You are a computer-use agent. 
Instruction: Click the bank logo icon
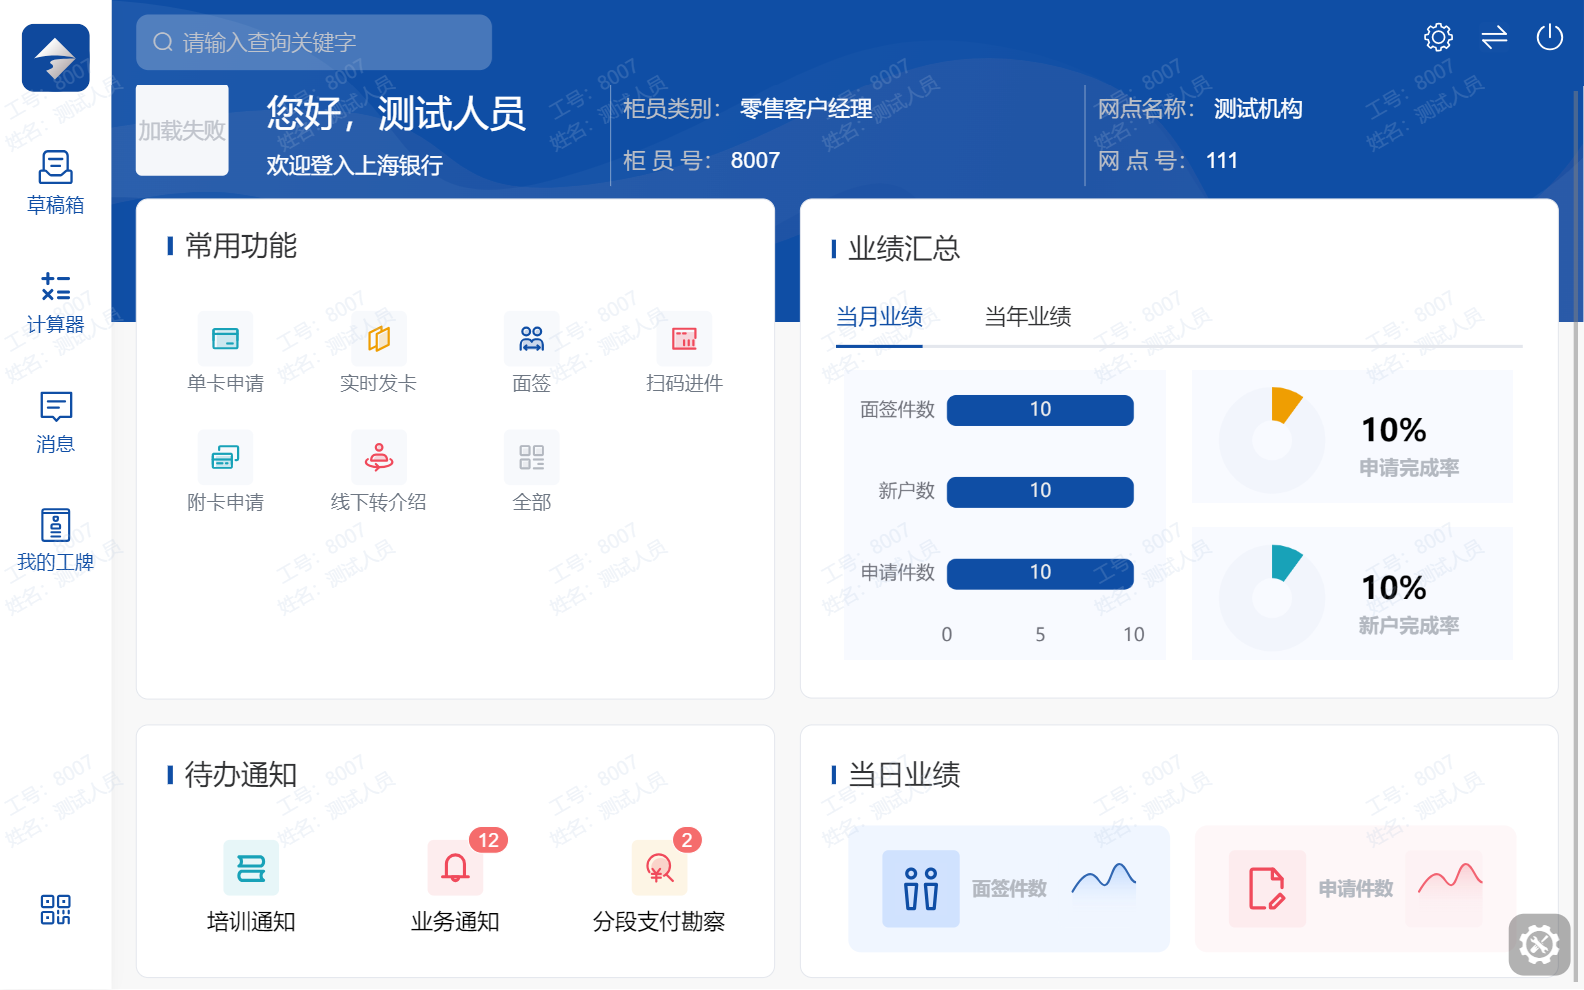pyautogui.click(x=56, y=58)
